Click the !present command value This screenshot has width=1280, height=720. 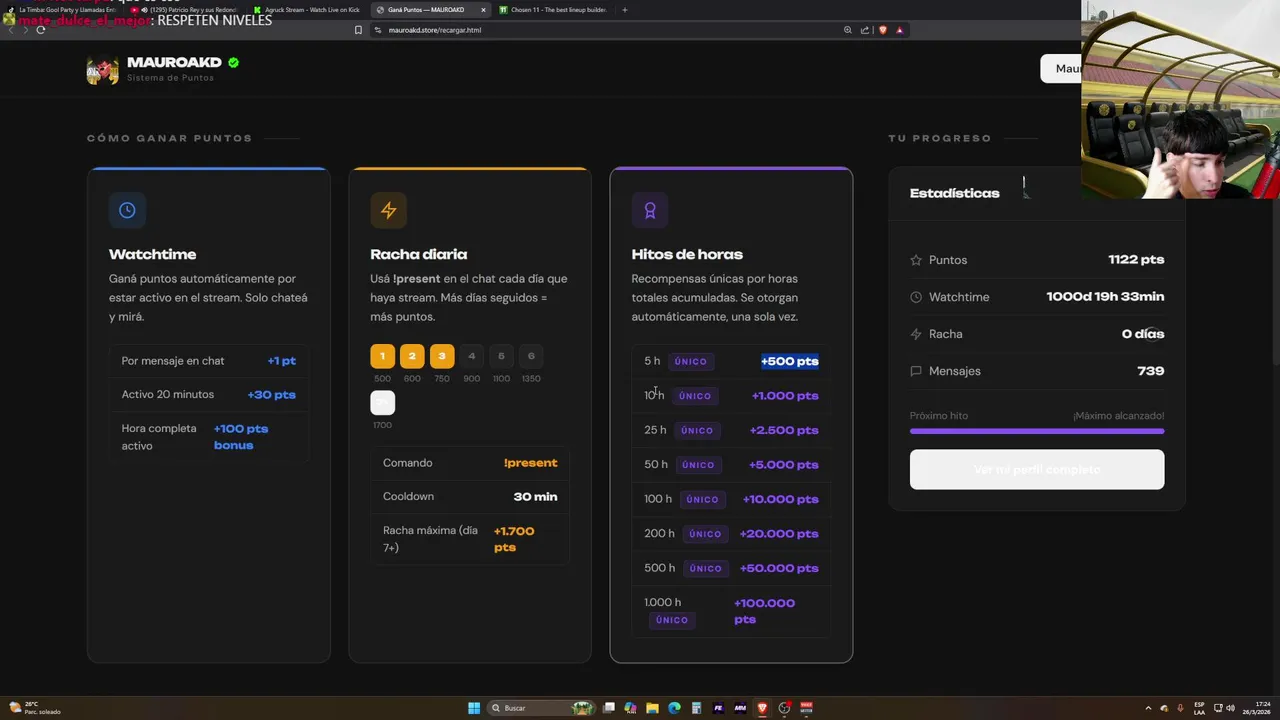point(531,463)
